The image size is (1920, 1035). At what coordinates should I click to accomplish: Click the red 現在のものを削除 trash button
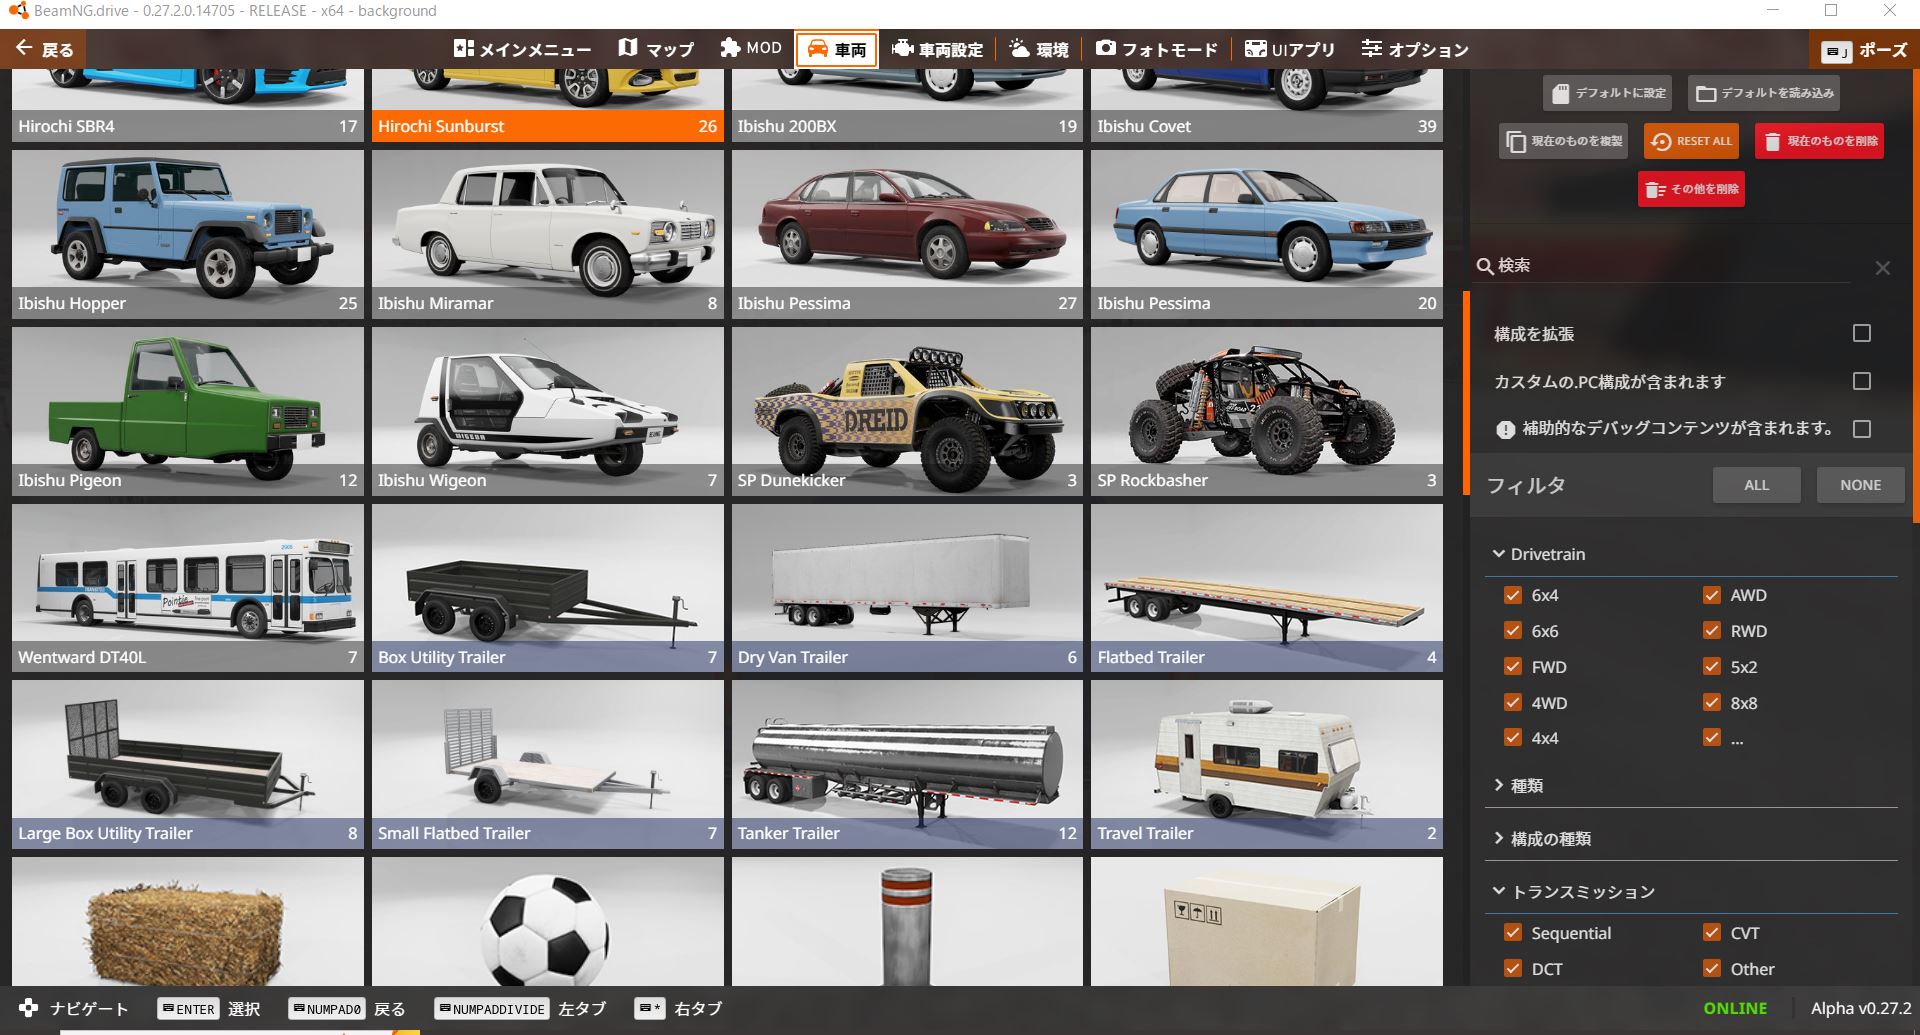(x=1820, y=141)
